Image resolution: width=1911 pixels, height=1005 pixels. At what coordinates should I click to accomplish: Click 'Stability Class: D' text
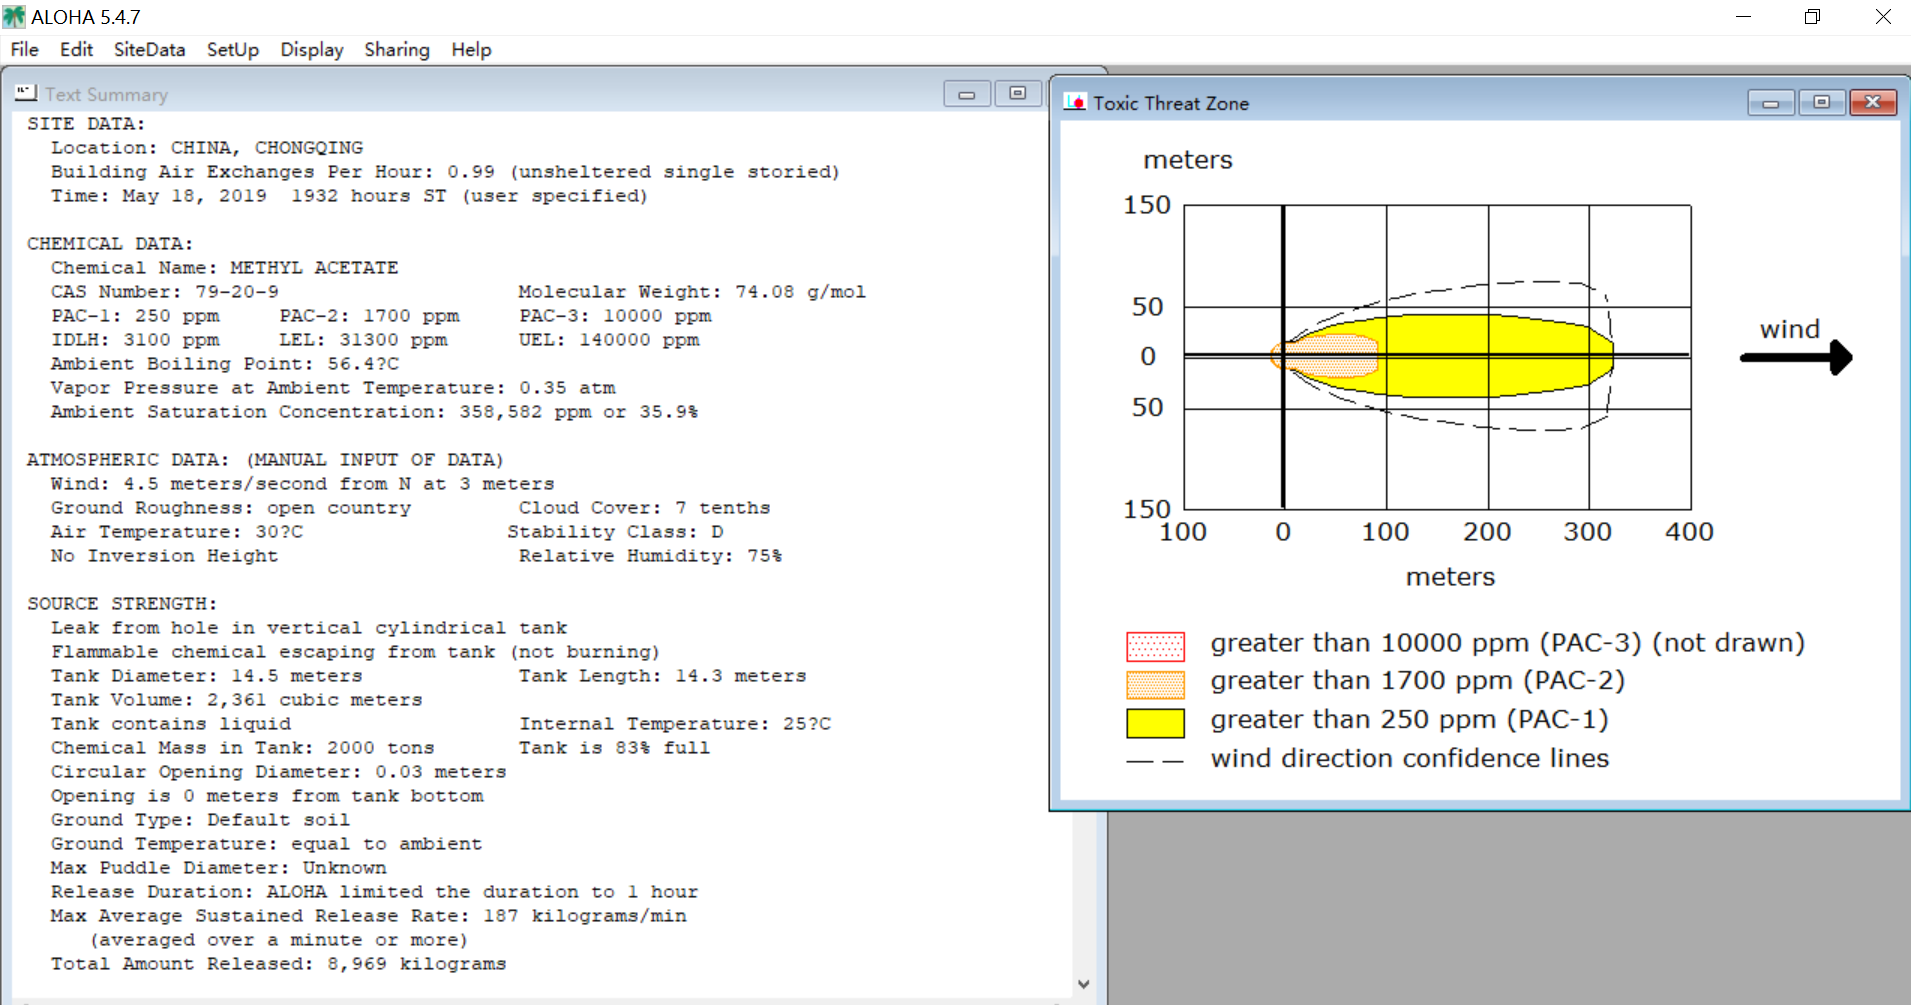point(615,532)
